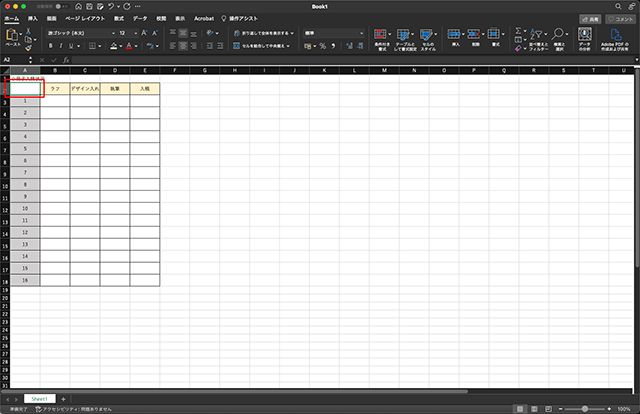Click the 共有 (Share) button
The height and width of the screenshot is (414, 640).
(590, 18)
